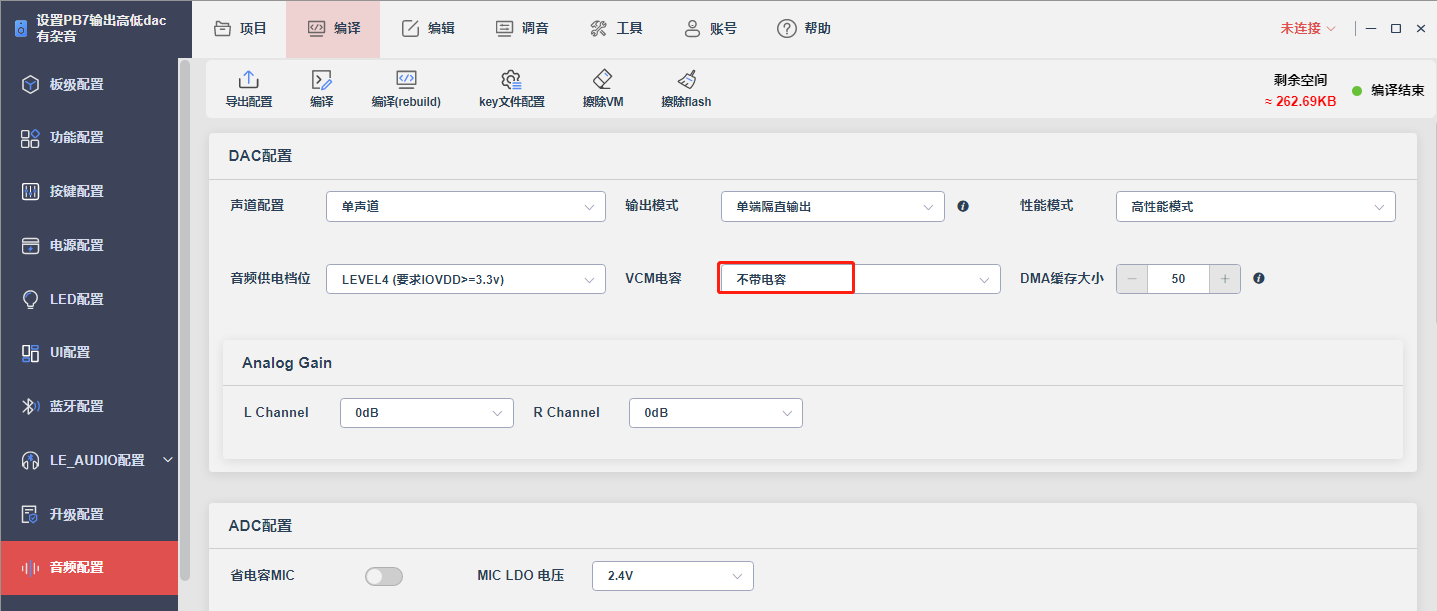1437x611 pixels.
Task: Open the VCM电容 dropdown
Action: pos(859,279)
